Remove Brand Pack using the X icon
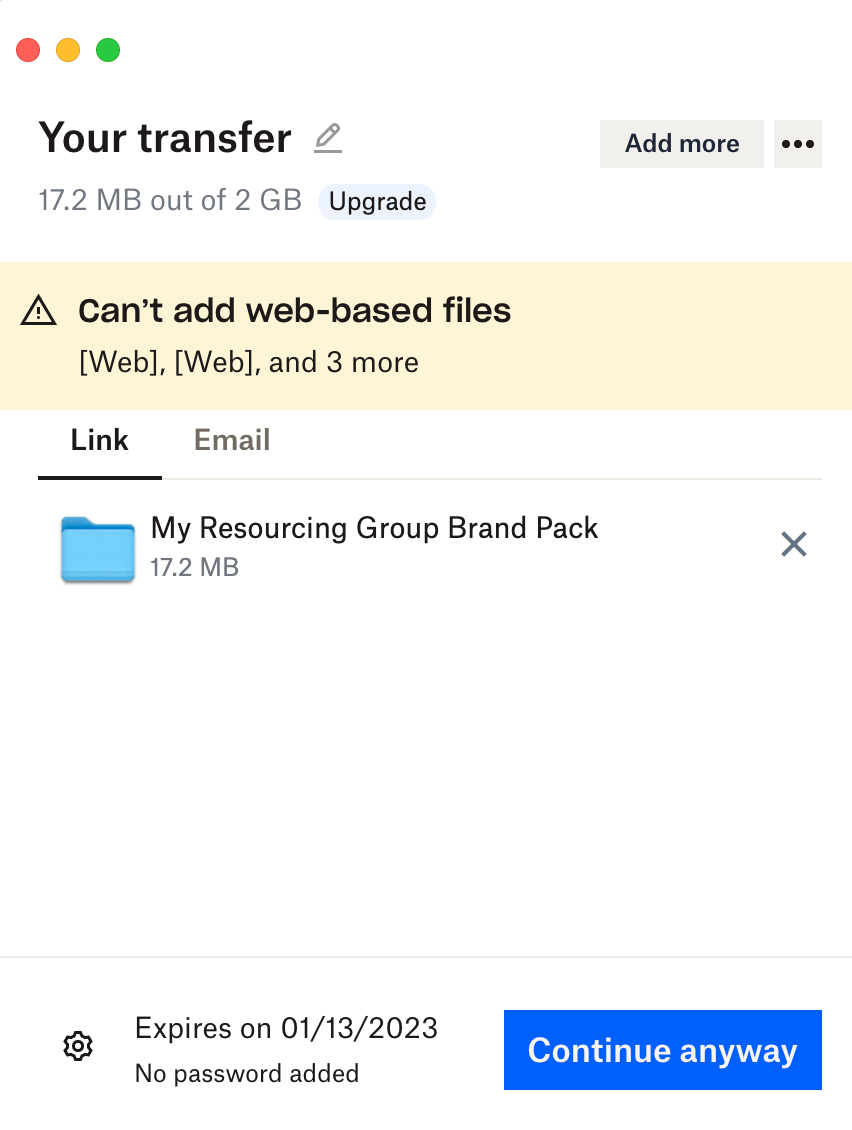 coord(793,544)
